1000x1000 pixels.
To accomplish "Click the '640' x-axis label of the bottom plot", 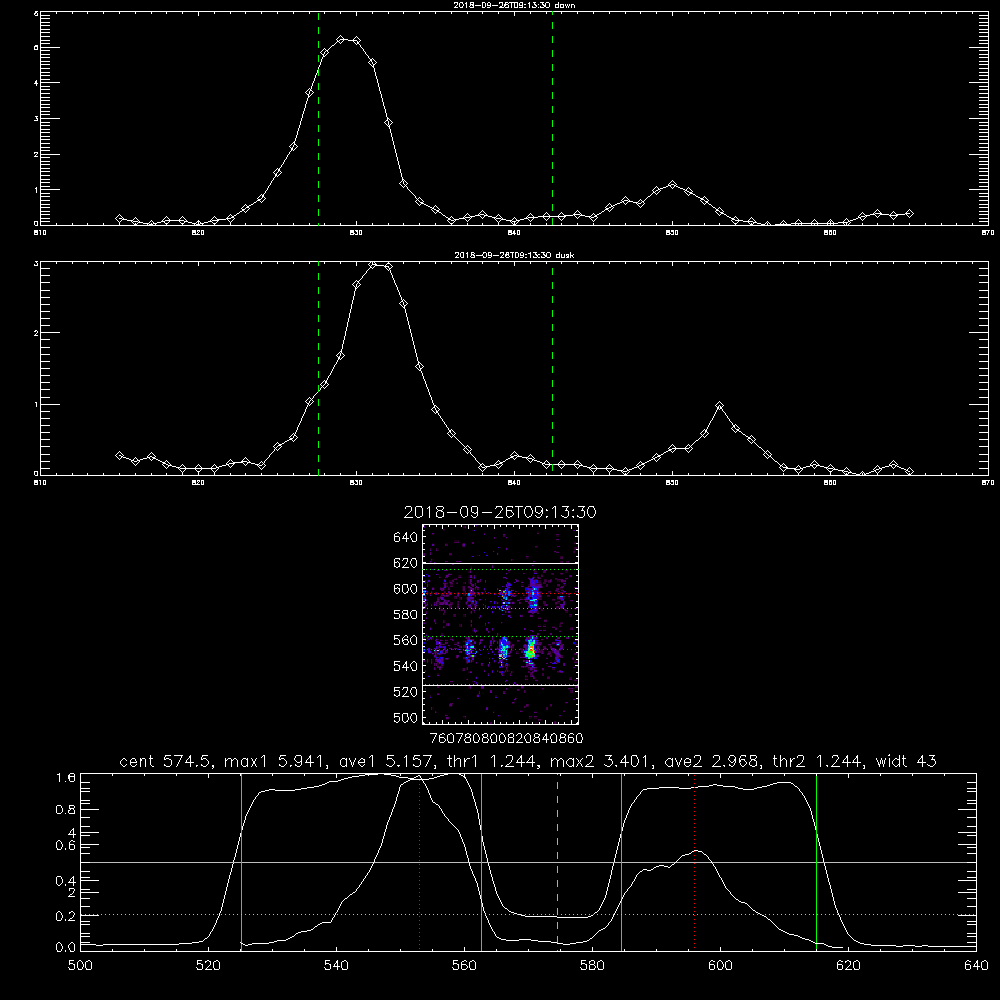I will (x=976, y=966).
